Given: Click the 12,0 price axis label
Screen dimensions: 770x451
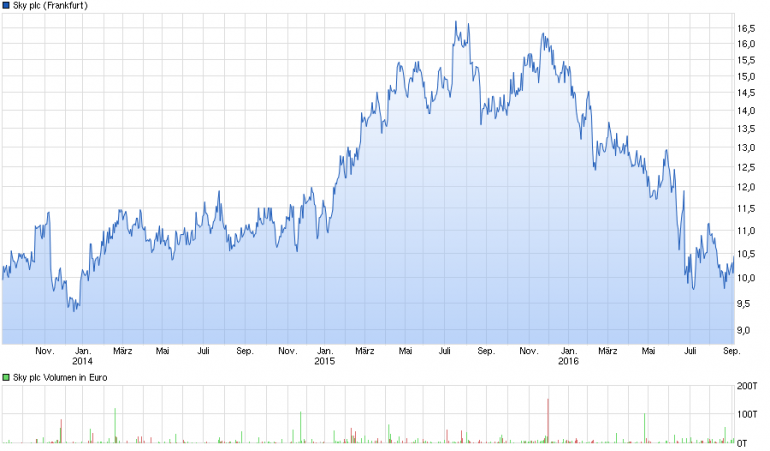Looking at the screenshot, I should click(746, 187).
